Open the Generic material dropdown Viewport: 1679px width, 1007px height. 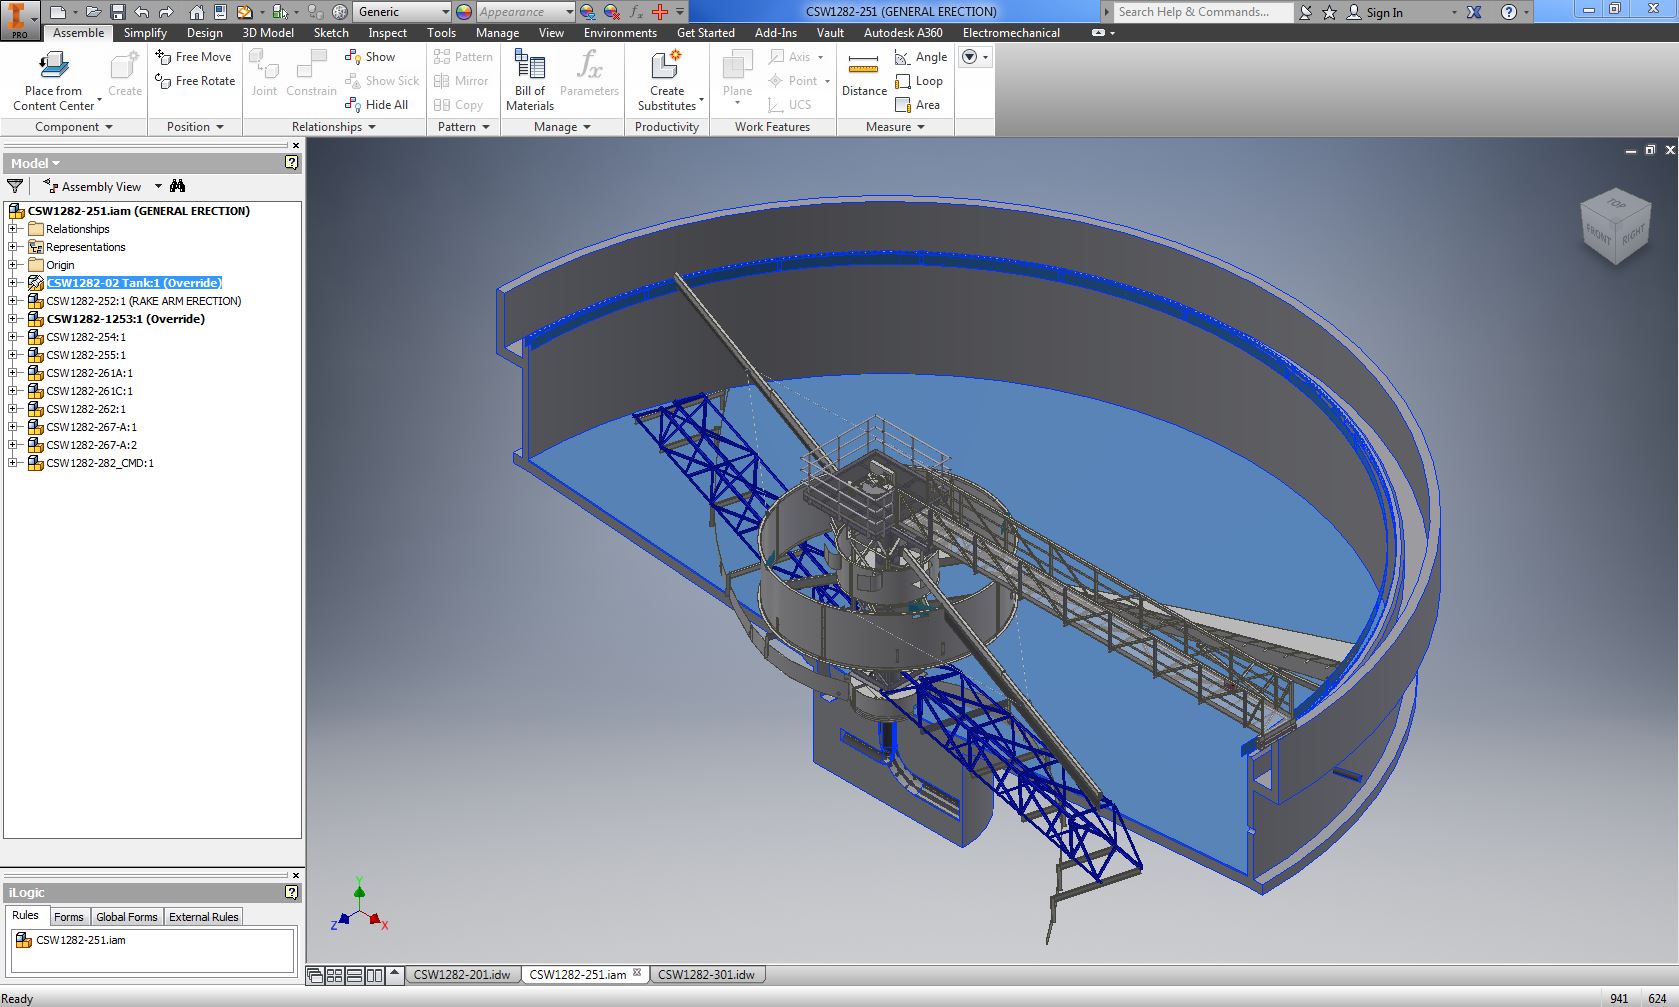pos(403,12)
